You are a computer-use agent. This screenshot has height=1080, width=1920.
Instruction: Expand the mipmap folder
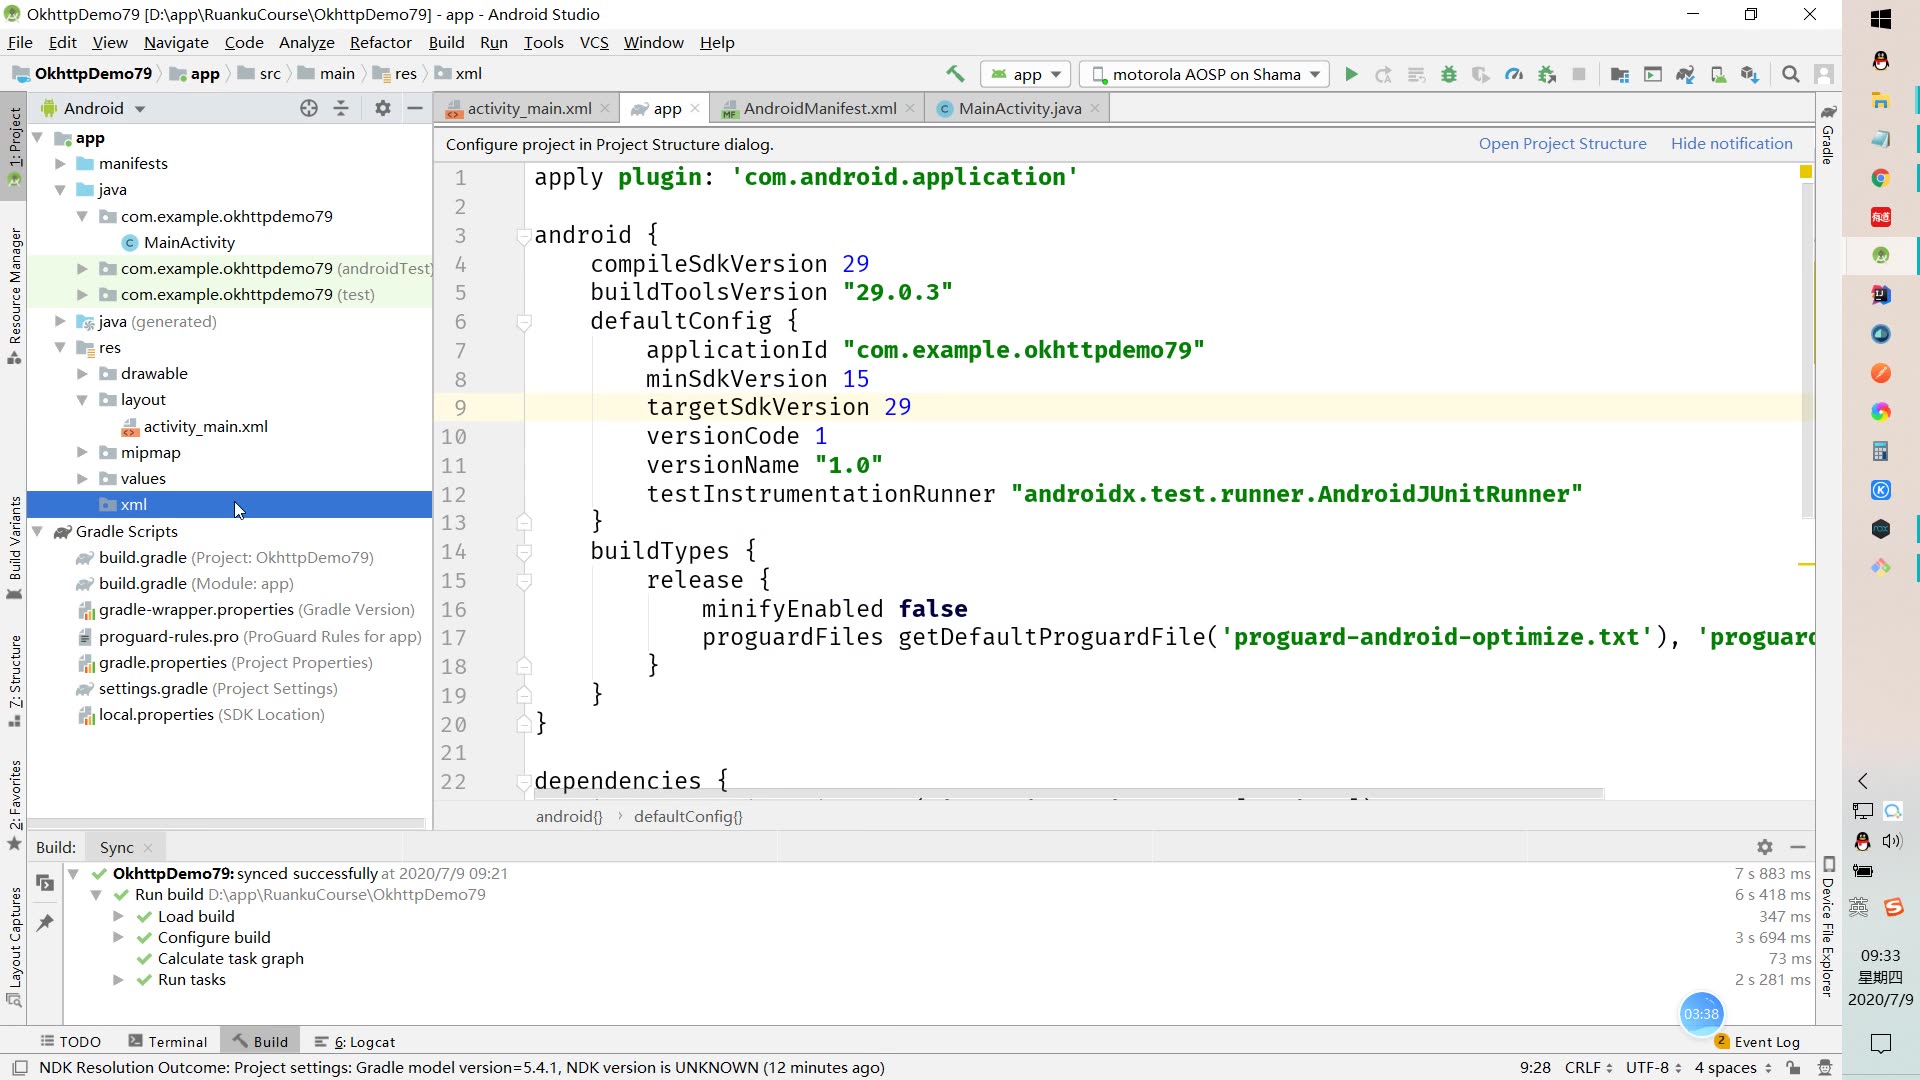tap(82, 452)
